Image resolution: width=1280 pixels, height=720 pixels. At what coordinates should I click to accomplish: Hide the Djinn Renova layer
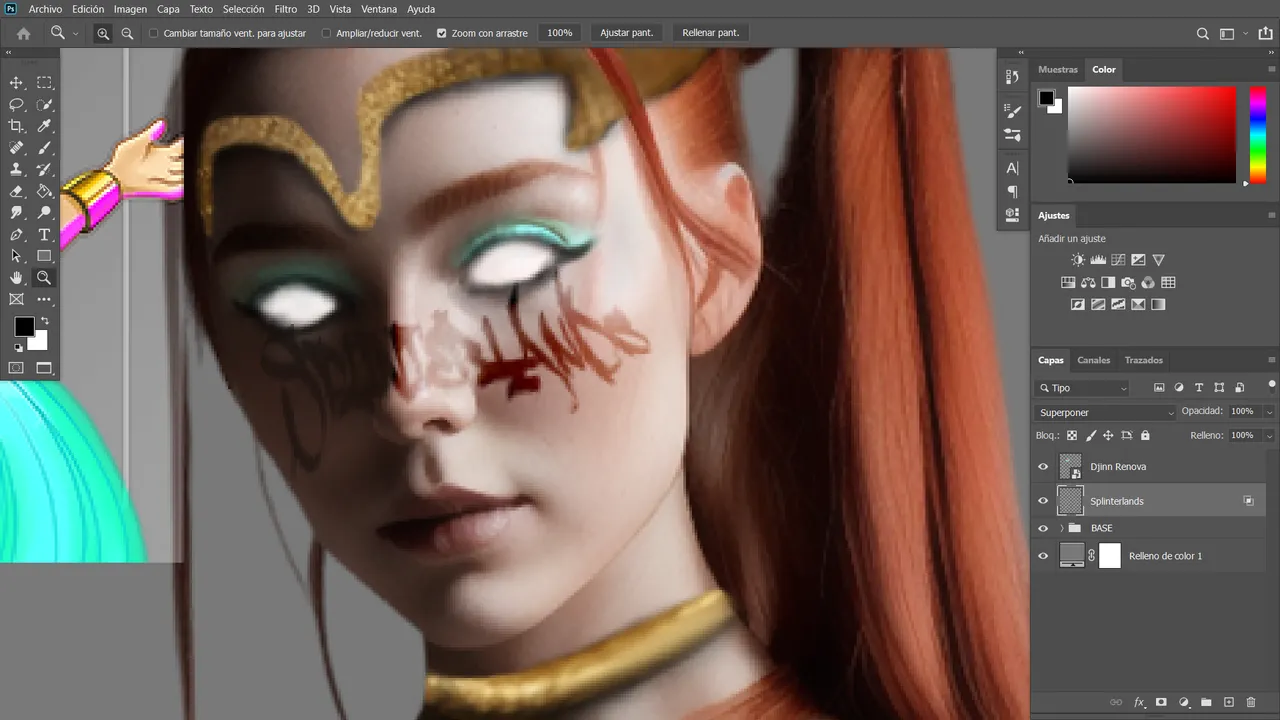click(1043, 467)
